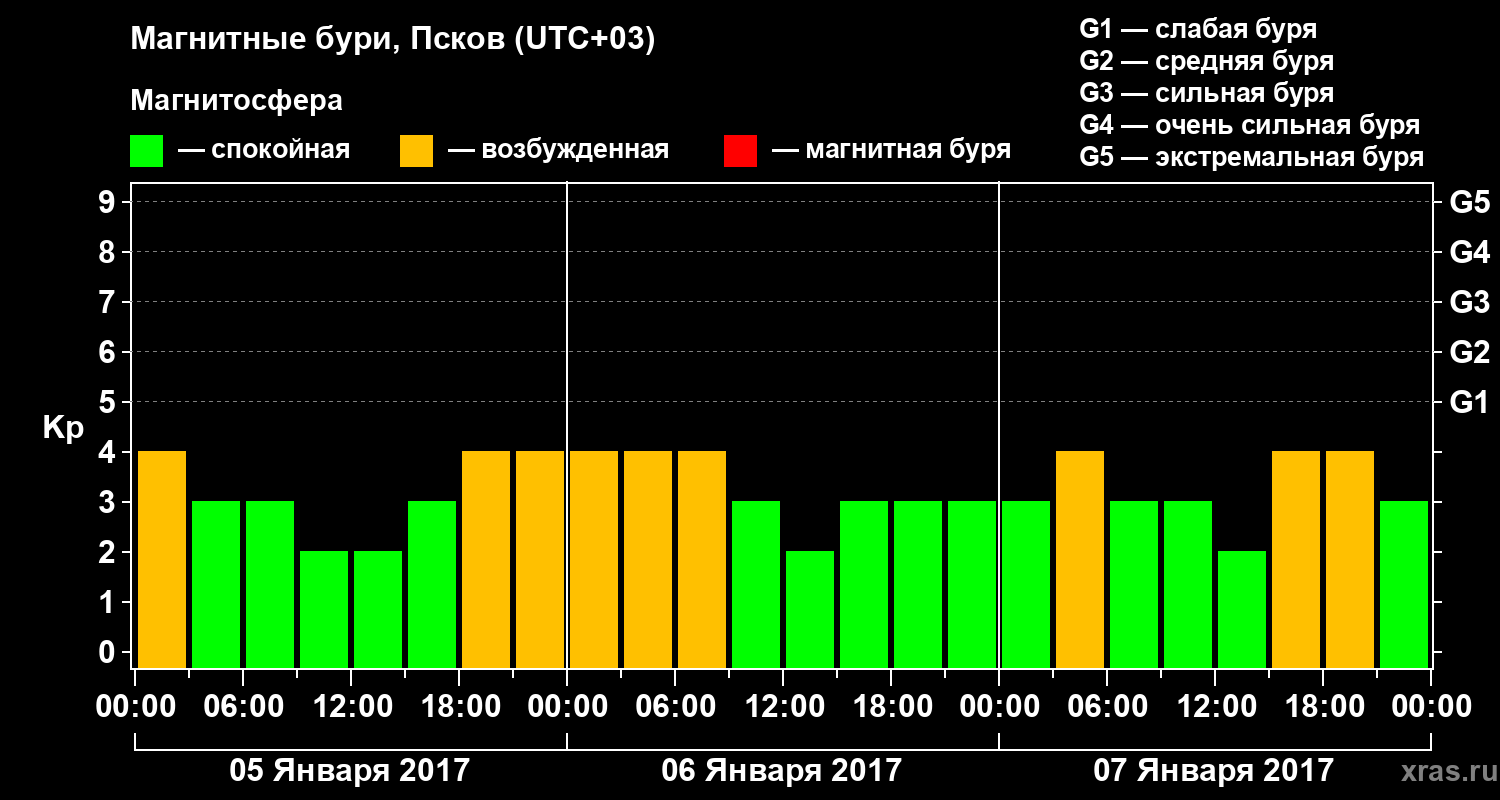Click the Kp axis value 9
Viewport: 1500px width, 800px height.
(109, 203)
